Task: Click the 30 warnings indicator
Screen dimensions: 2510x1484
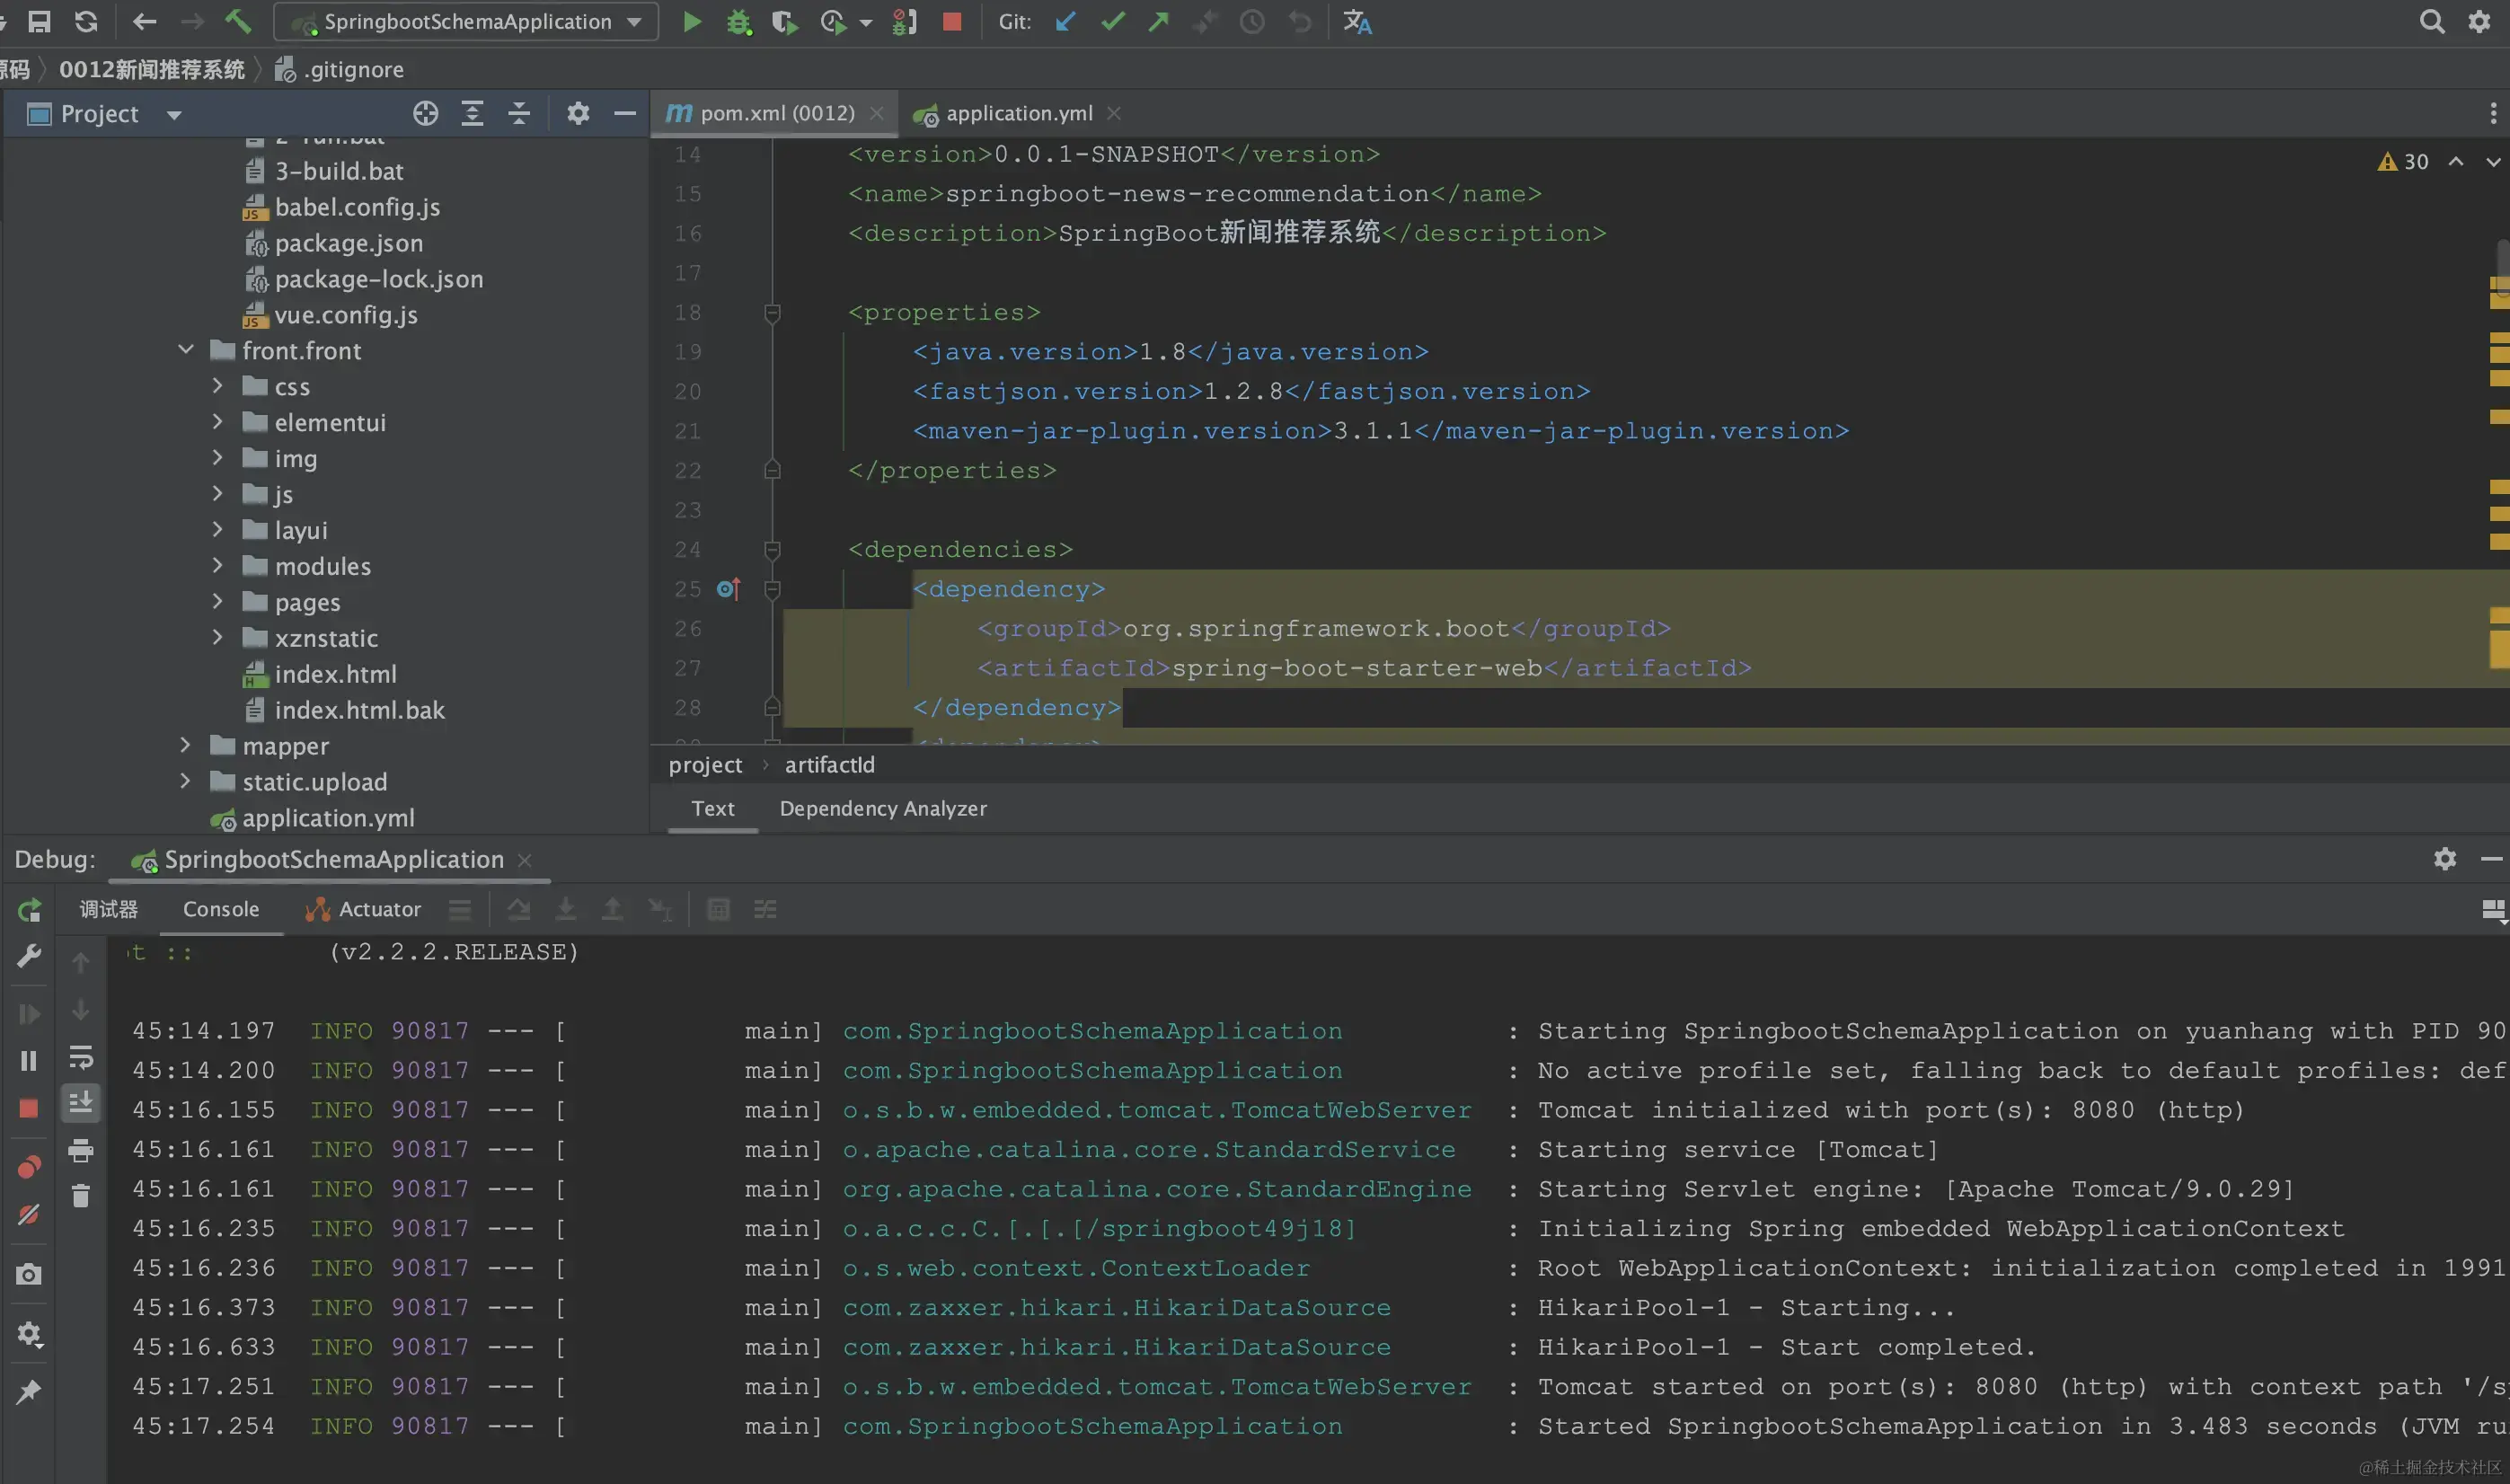Action: coord(2403,161)
